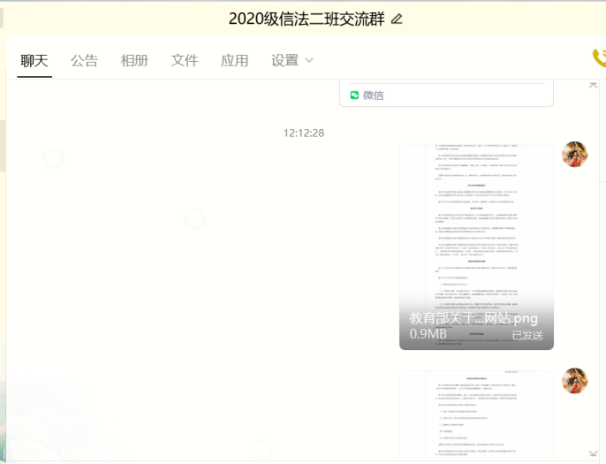This screenshot has height=464, width=606.
Task: Open the second document image thumbnail at bottom
Action: tap(476, 415)
